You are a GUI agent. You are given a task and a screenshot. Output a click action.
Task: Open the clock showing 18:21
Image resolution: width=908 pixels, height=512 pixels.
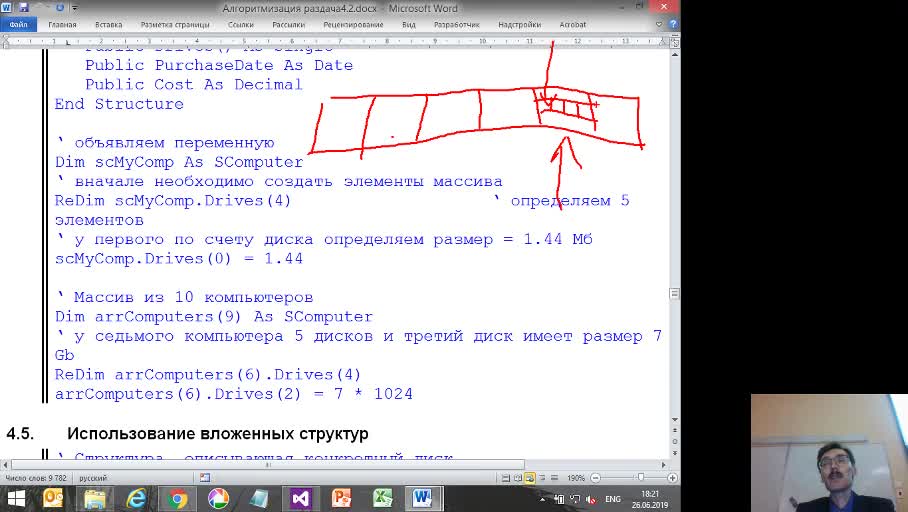coord(650,499)
